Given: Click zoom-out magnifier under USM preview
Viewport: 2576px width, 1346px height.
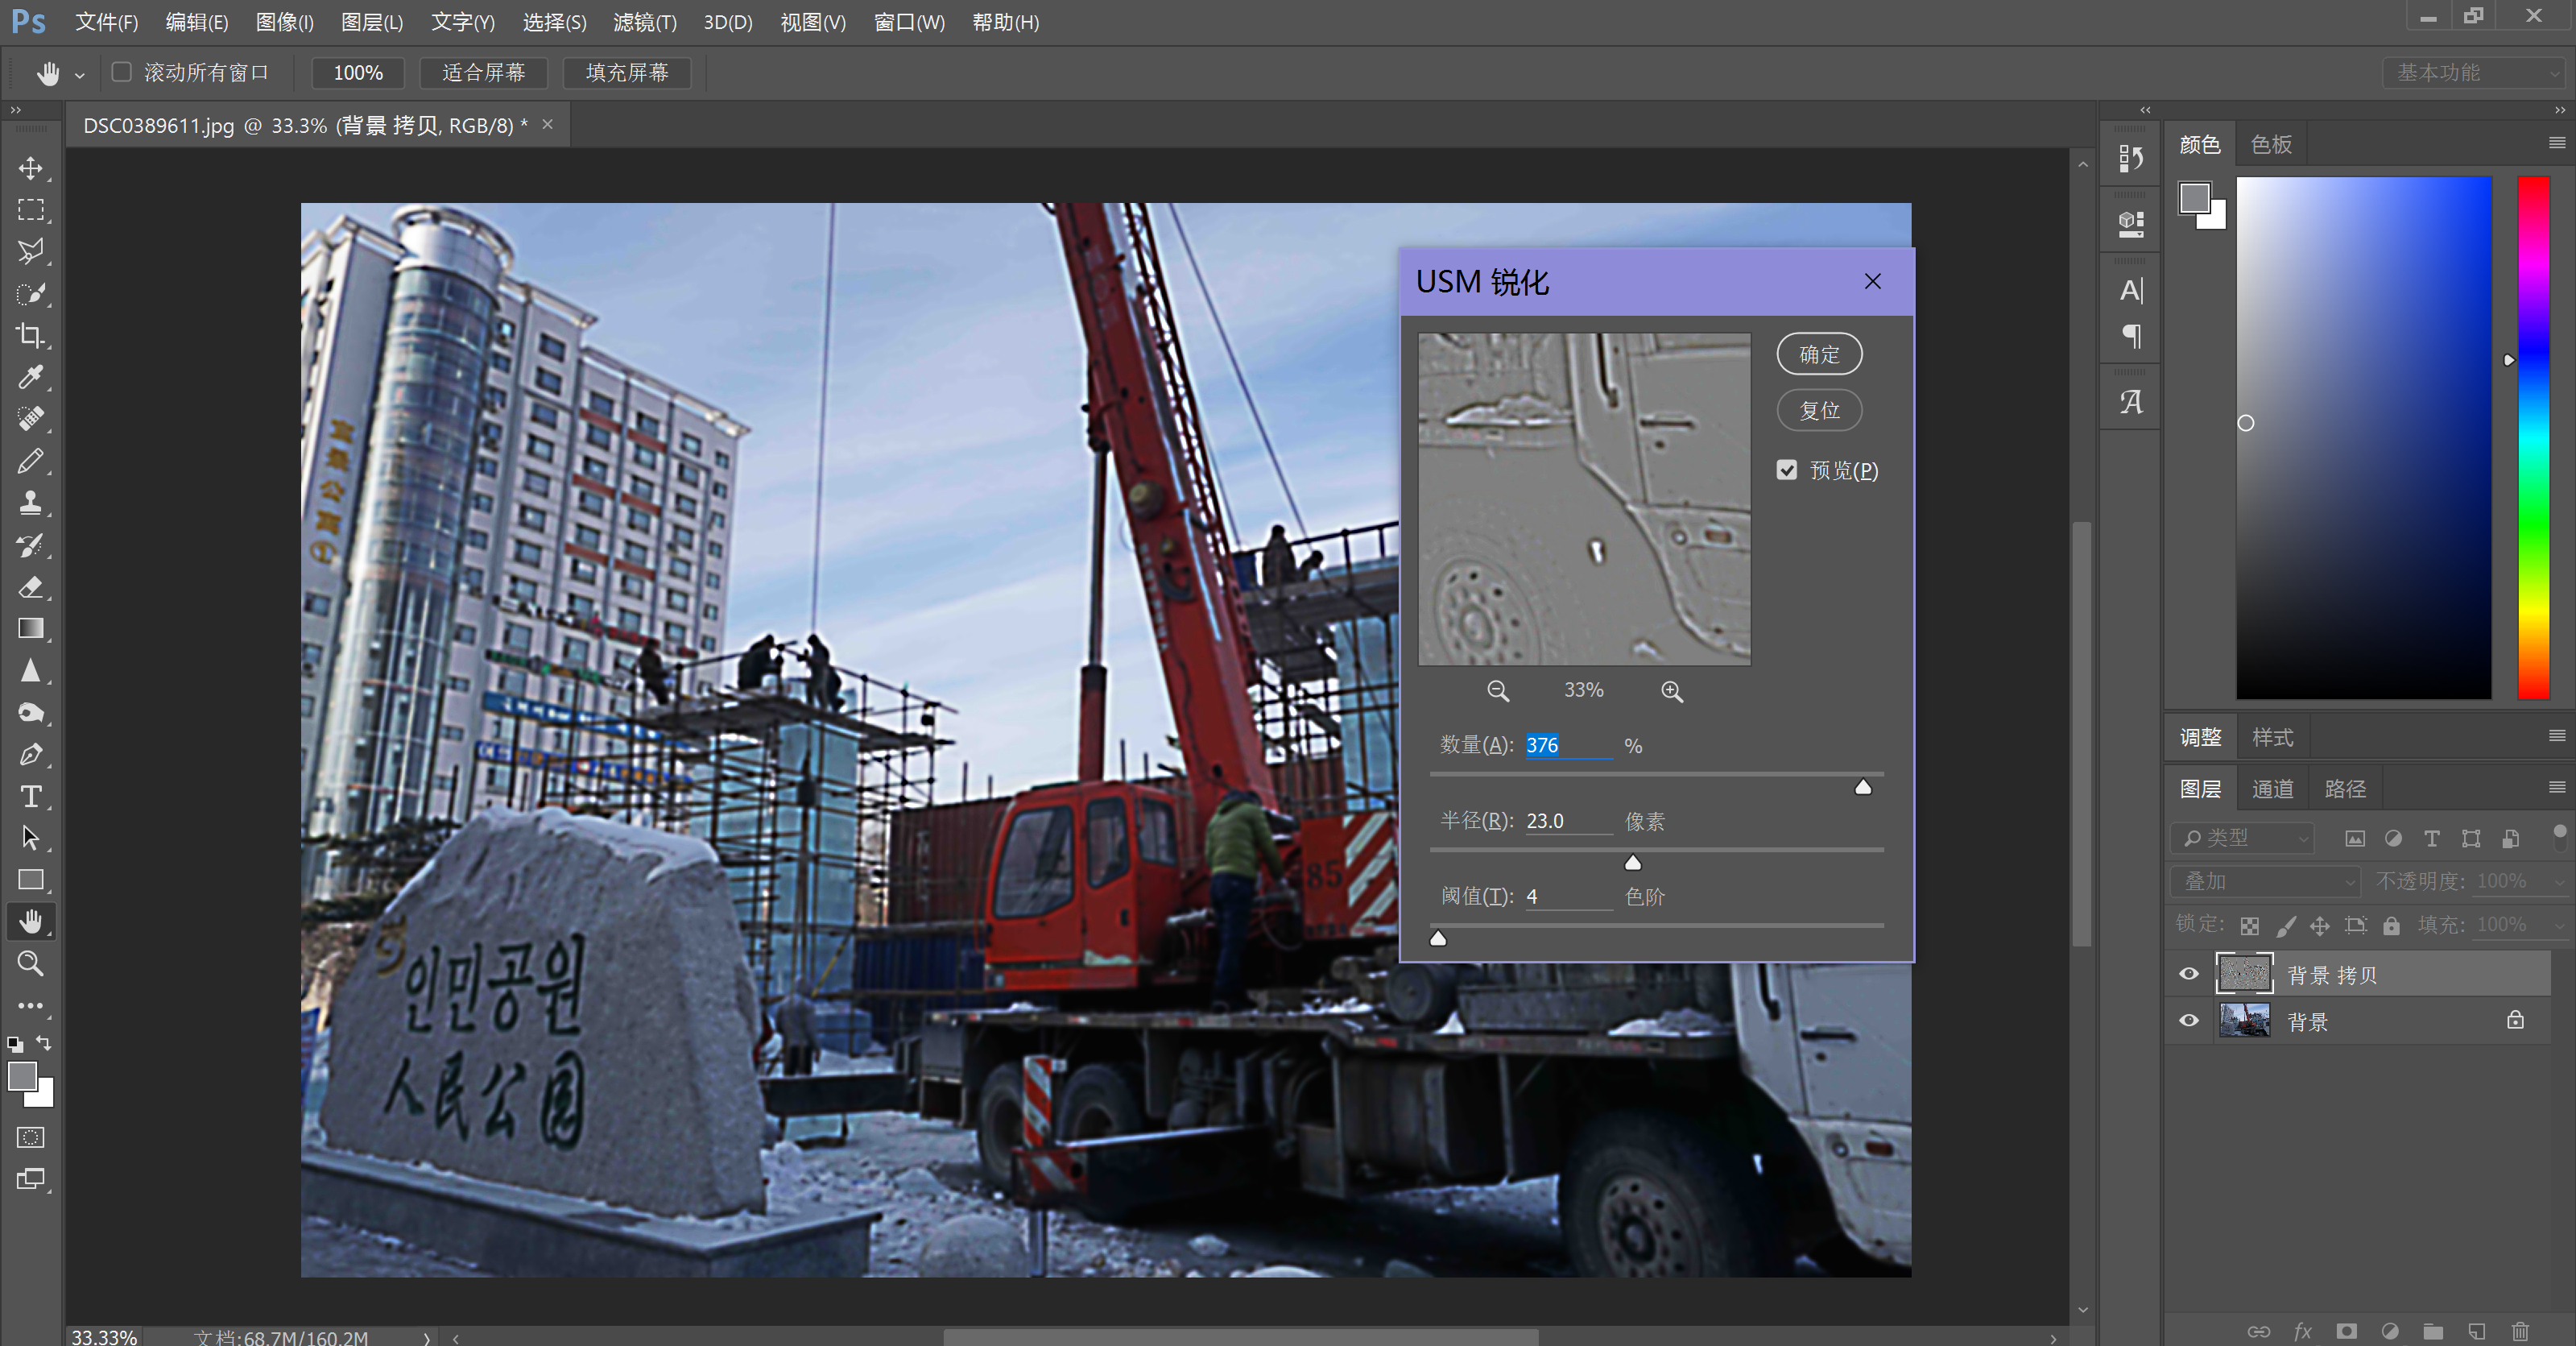Looking at the screenshot, I should pyautogui.click(x=1497, y=691).
